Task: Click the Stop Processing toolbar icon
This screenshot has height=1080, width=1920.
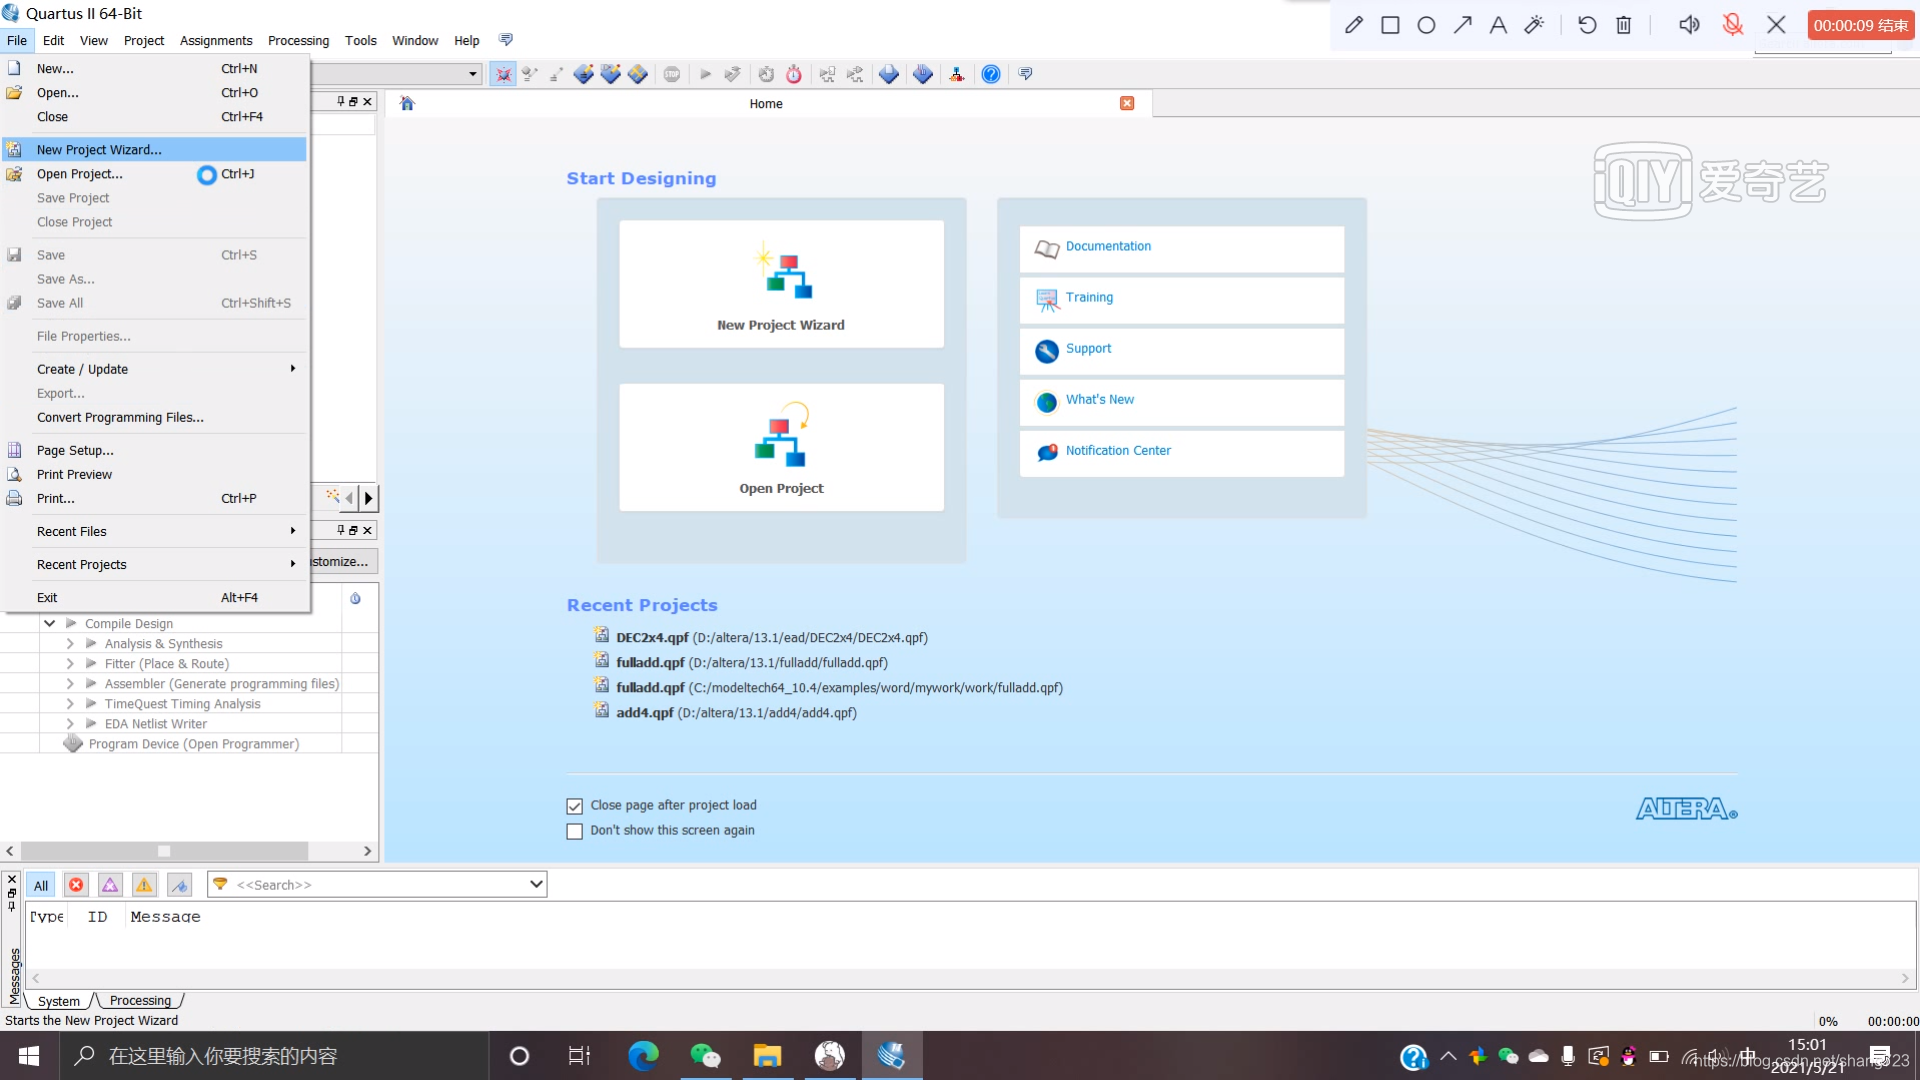Action: 672,74
